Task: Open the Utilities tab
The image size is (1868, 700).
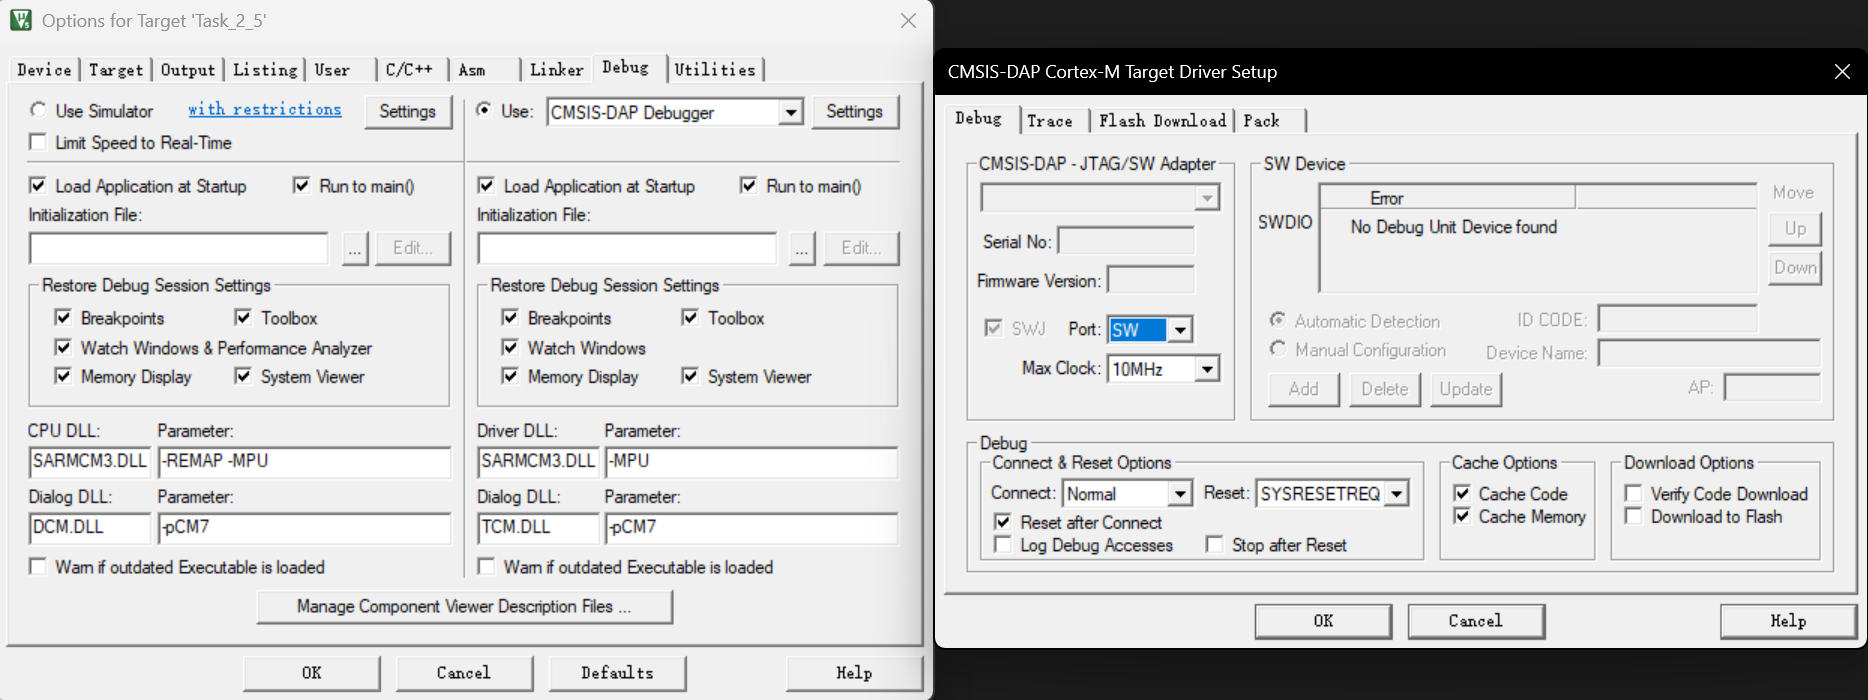Action: (714, 70)
